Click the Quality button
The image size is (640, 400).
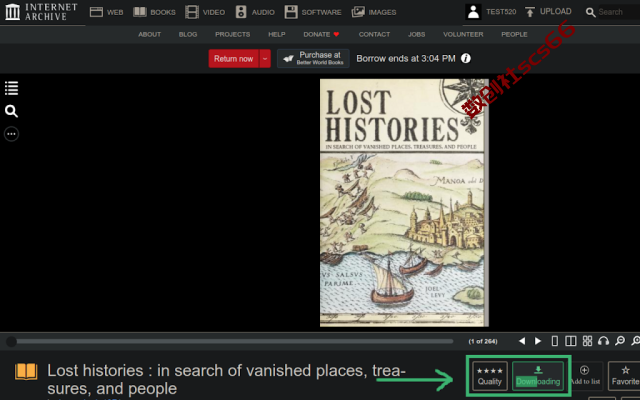(x=489, y=376)
